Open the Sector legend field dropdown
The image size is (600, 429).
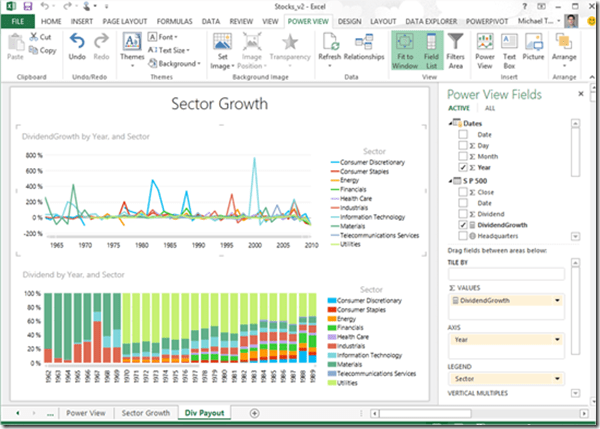pyautogui.click(x=557, y=379)
